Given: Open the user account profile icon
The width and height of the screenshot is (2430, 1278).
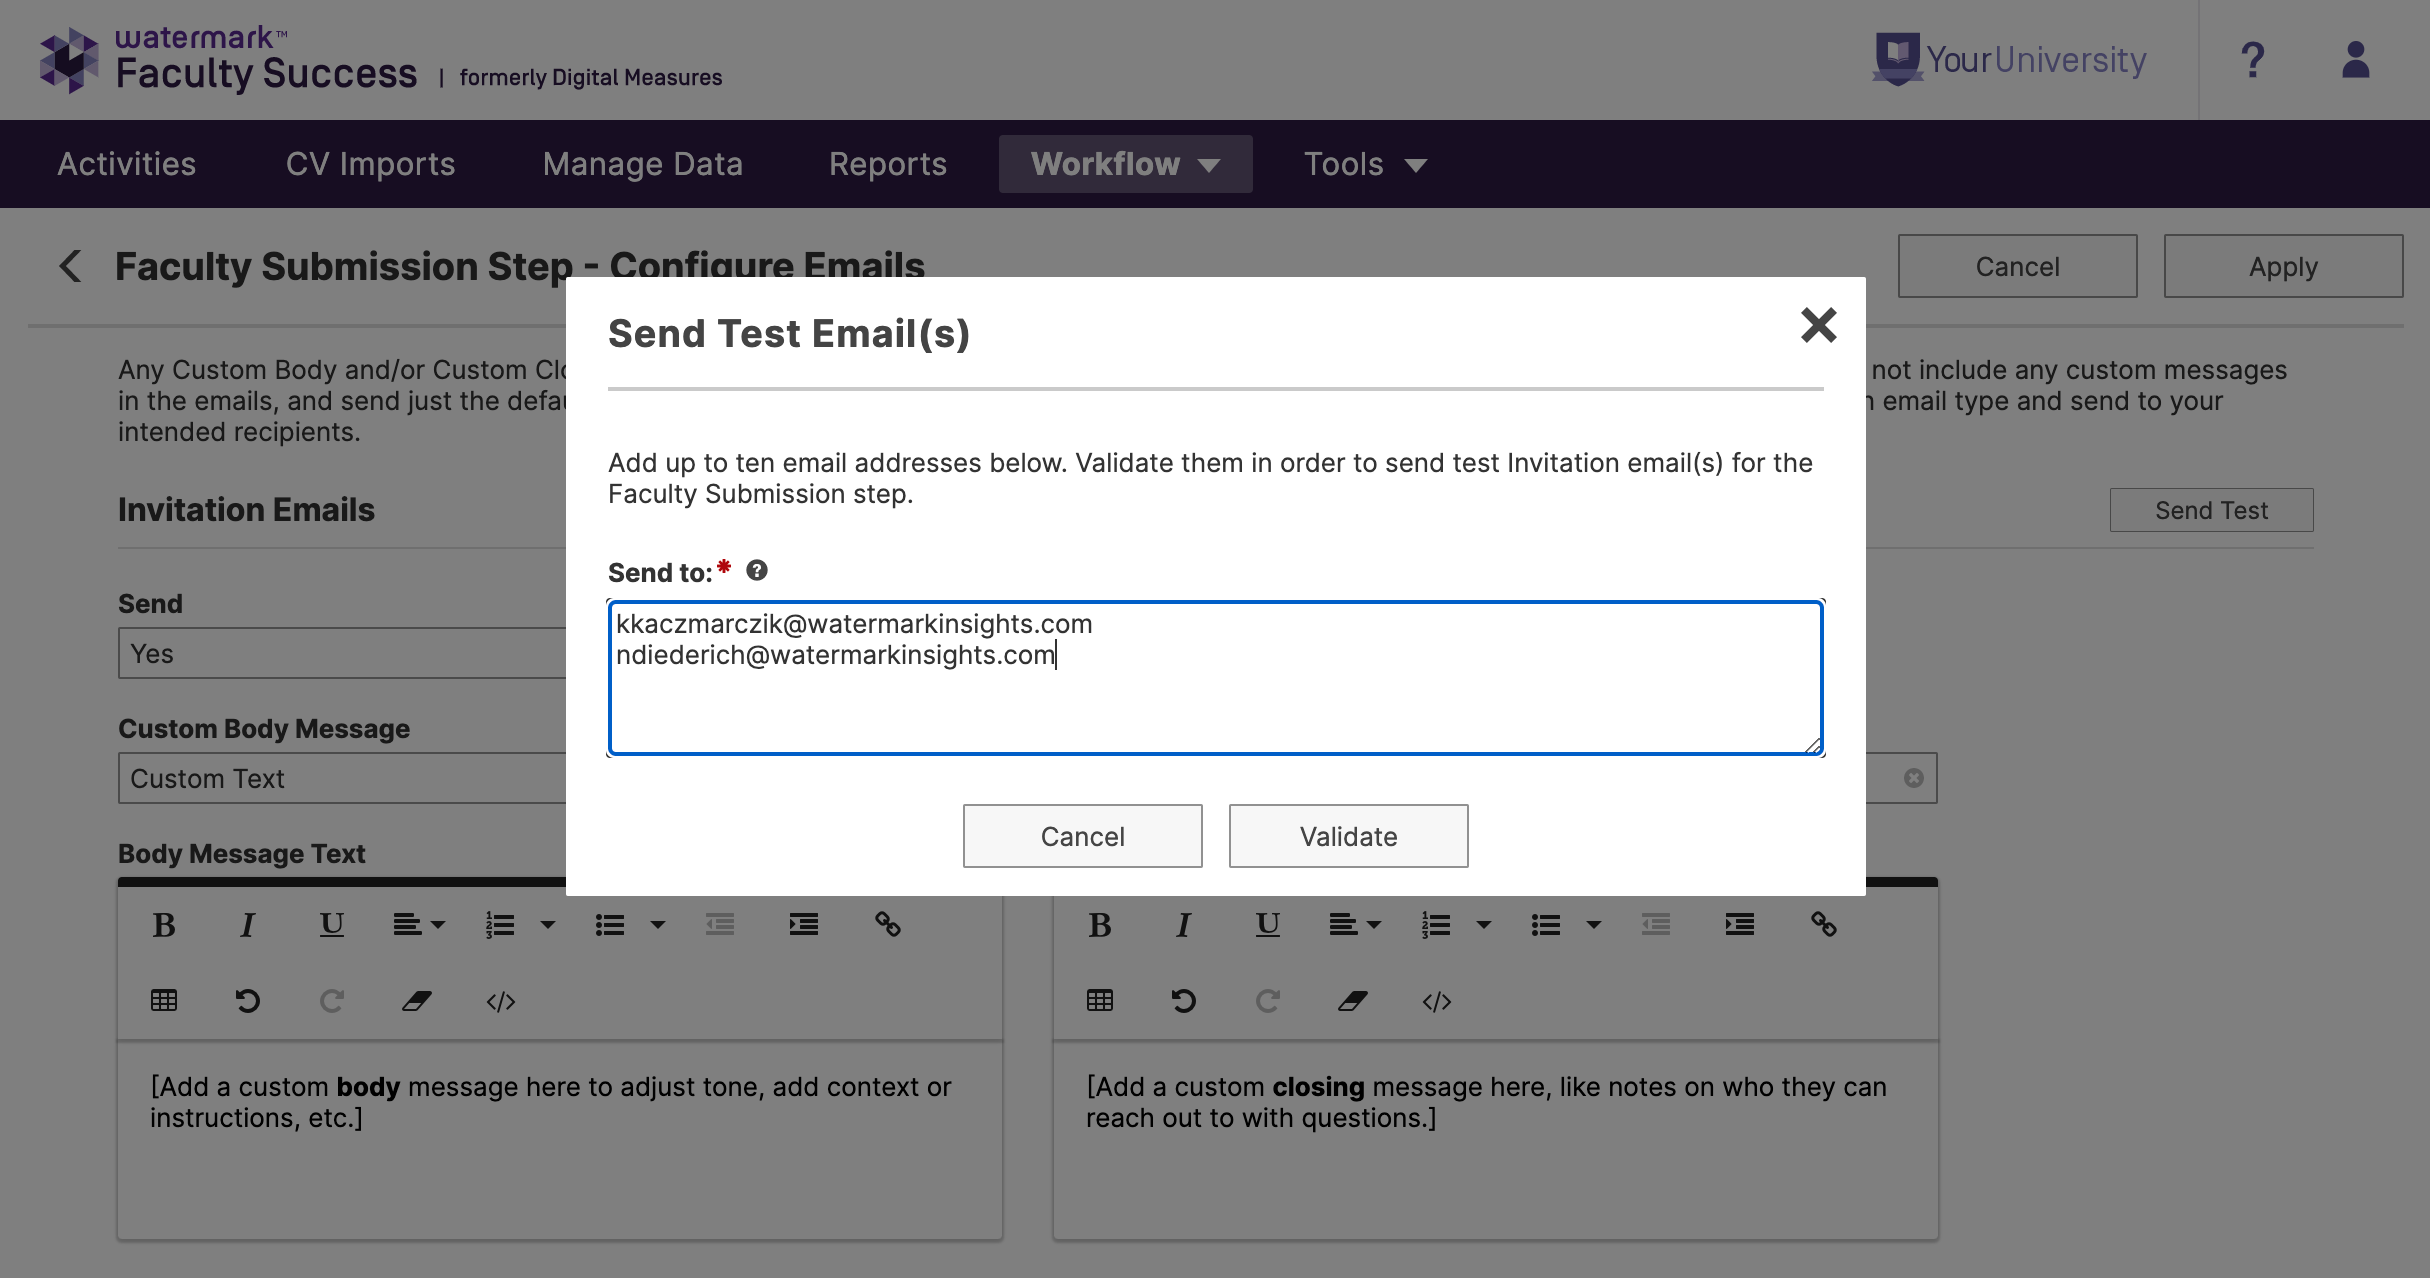Looking at the screenshot, I should 2355,60.
